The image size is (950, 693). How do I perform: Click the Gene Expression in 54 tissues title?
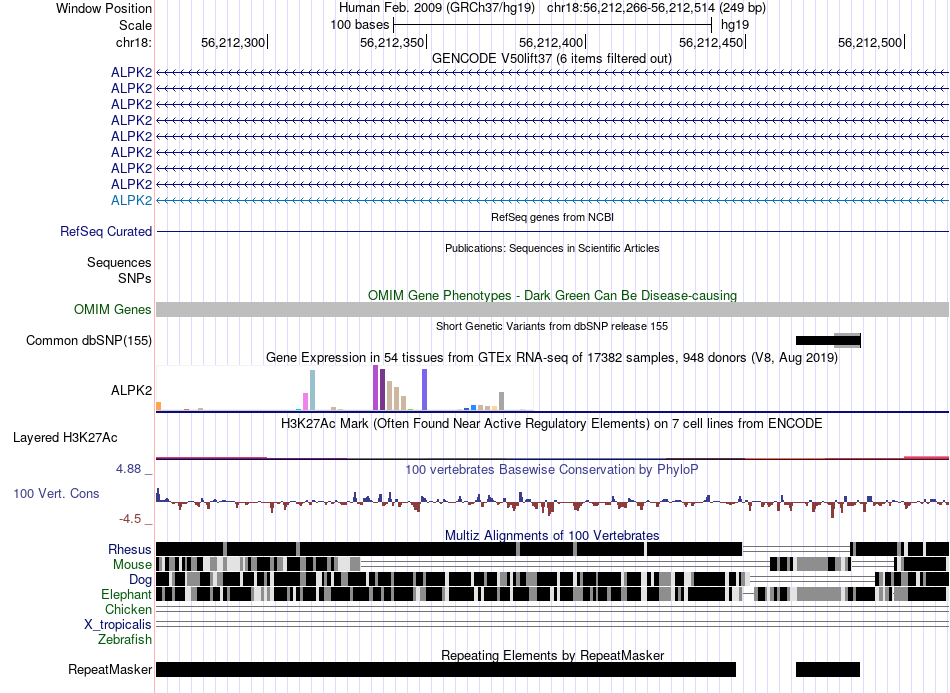click(552, 357)
